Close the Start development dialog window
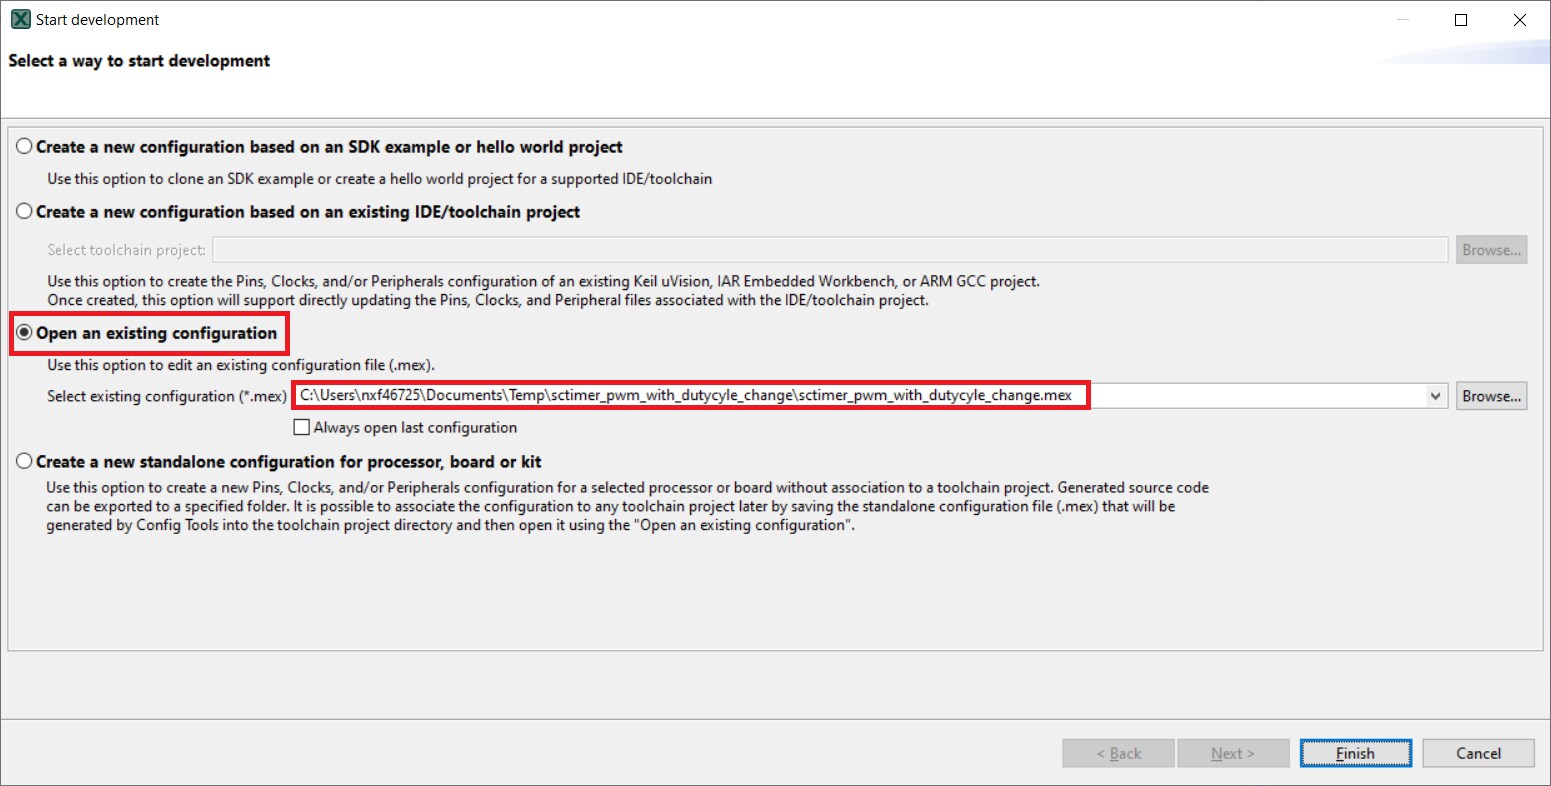Screen dimensions: 1551x786 pyautogui.click(x=1521, y=20)
